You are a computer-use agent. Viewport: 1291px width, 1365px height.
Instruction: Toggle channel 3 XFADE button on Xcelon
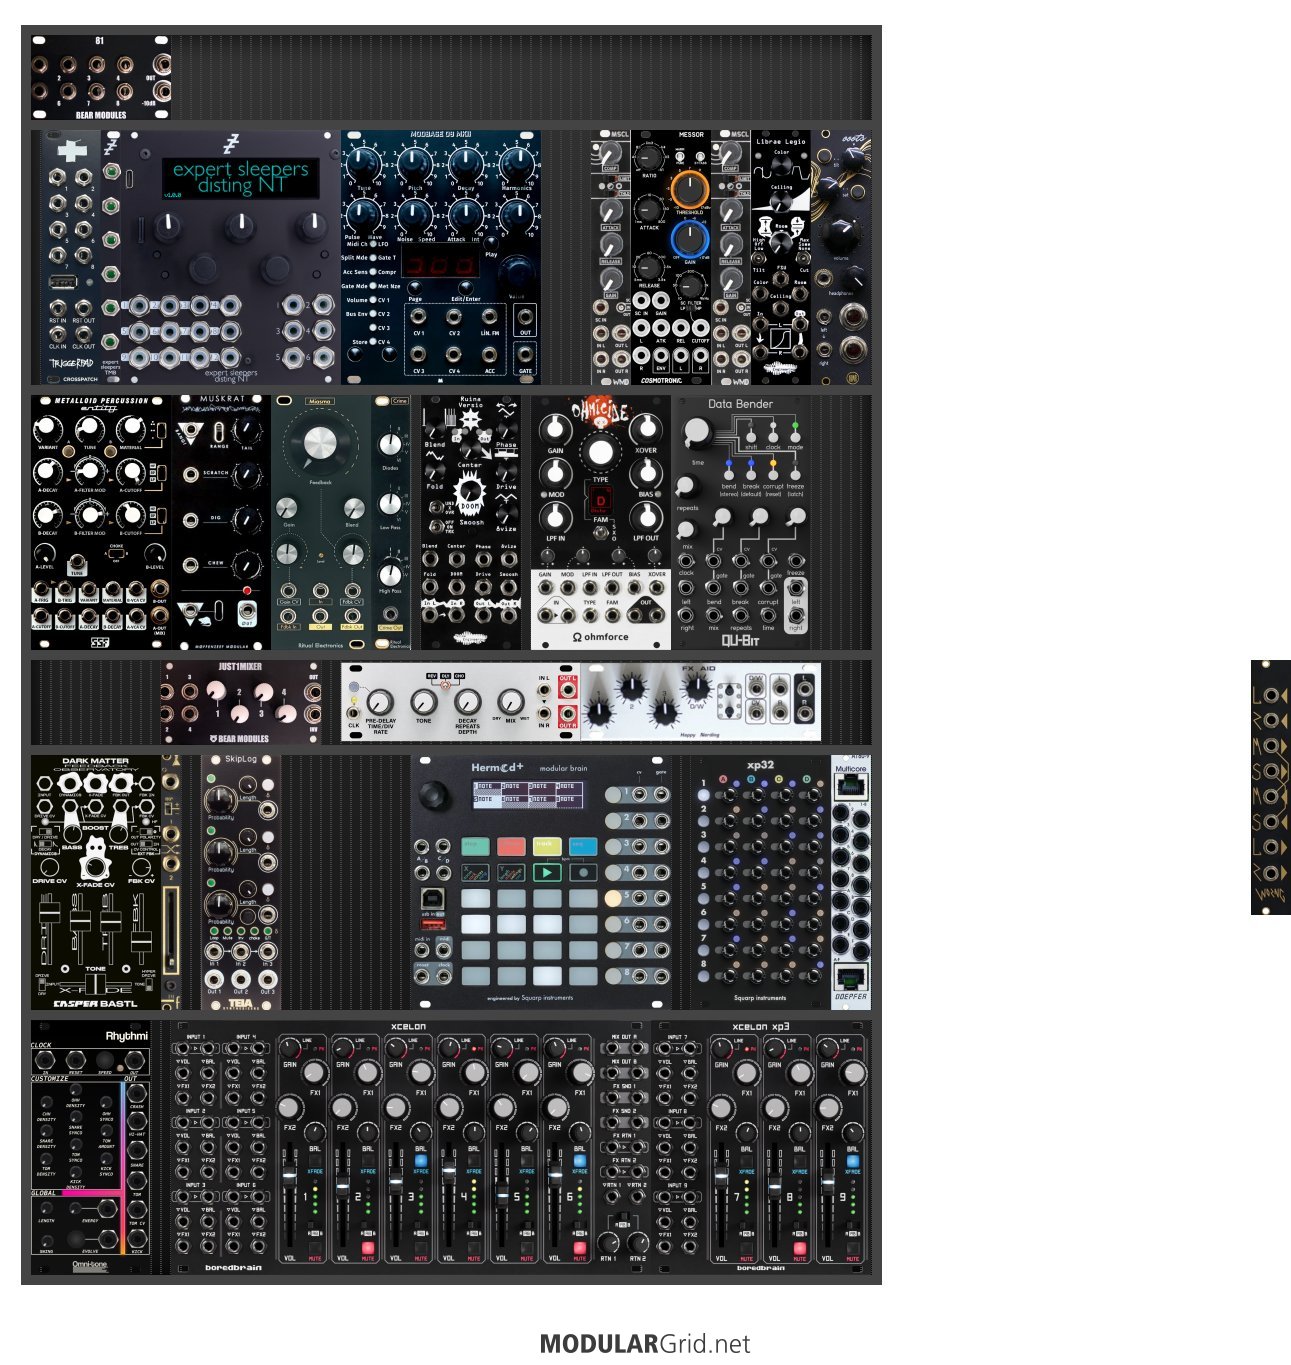coord(421,1161)
